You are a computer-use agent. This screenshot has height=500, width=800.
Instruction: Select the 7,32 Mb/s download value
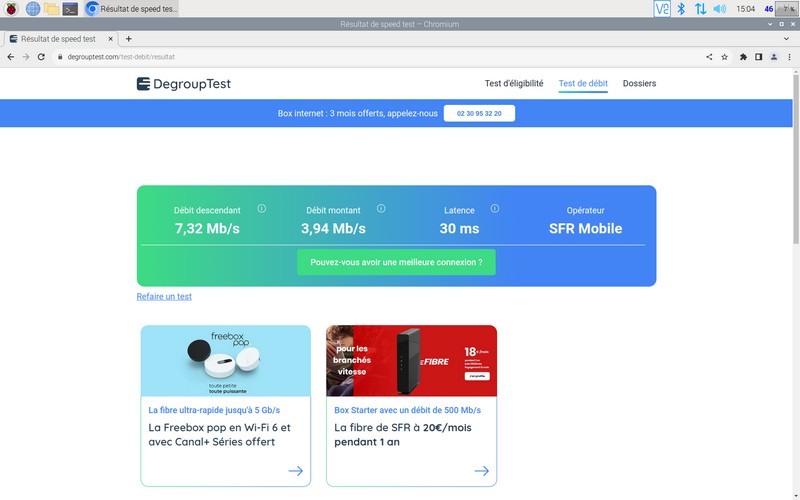207,229
